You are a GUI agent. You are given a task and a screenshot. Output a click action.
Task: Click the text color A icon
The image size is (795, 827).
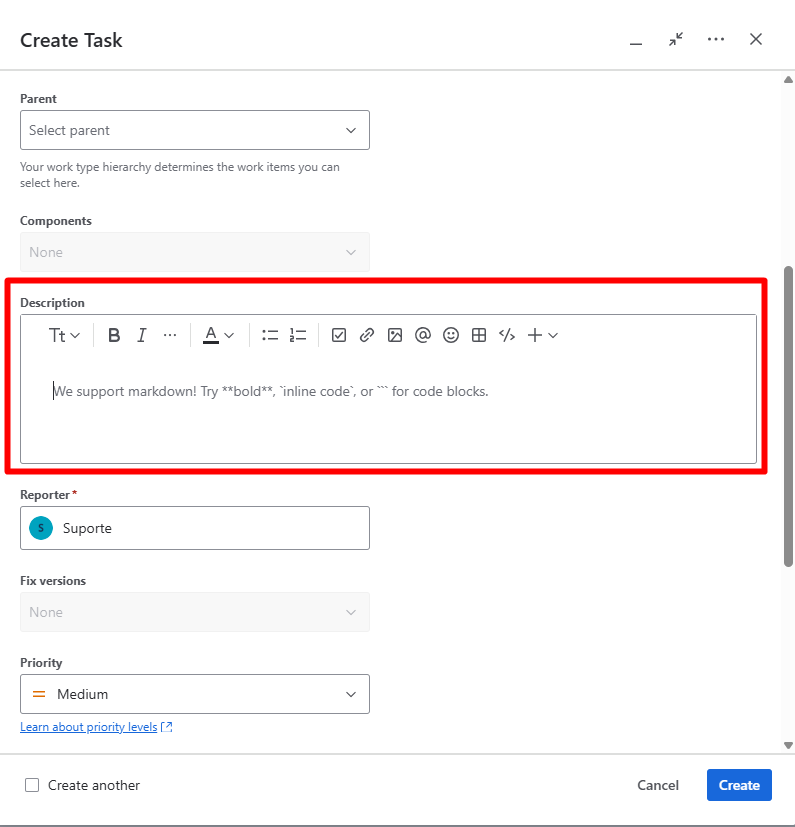point(210,335)
